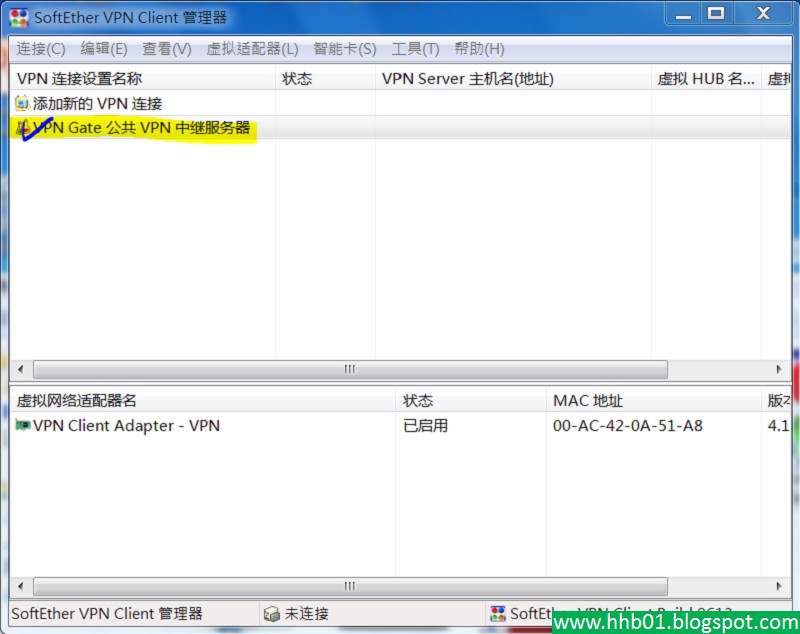Image resolution: width=800 pixels, height=634 pixels.
Task: Close the SoftEther VPN Client window
Action: [x=763, y=14]
